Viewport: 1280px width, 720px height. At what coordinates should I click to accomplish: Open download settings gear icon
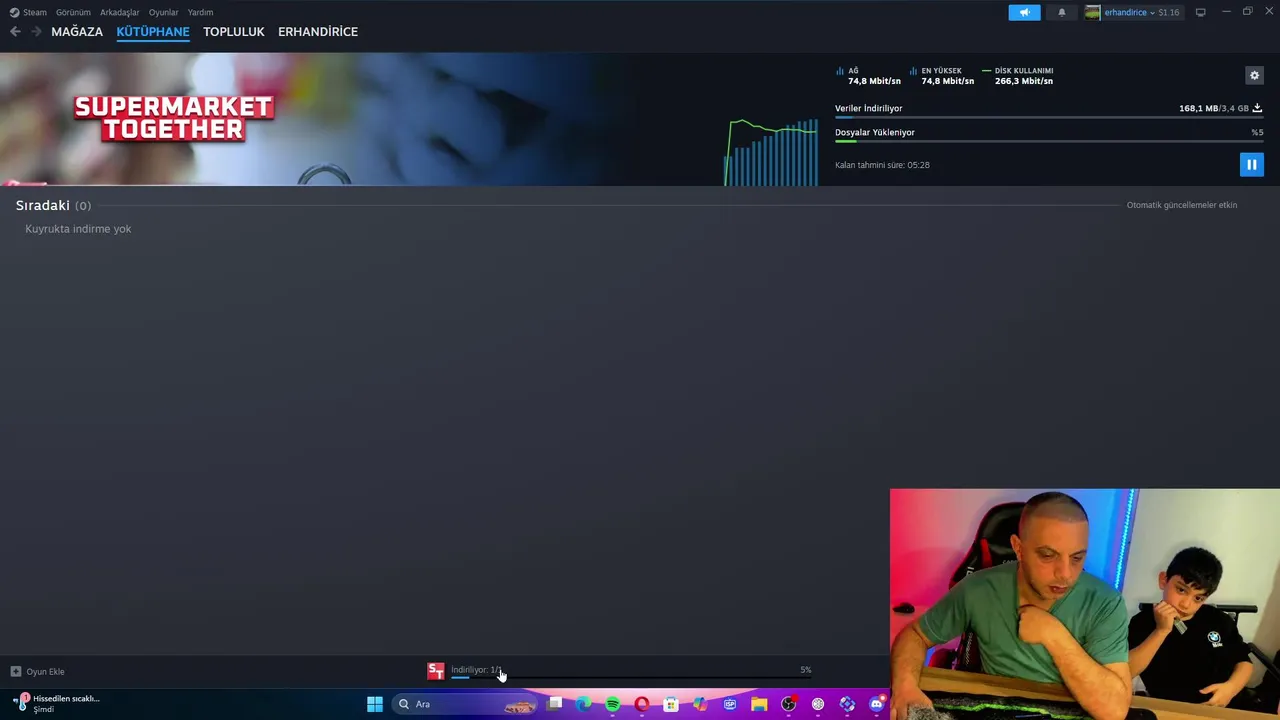[x=1254, y=75]
